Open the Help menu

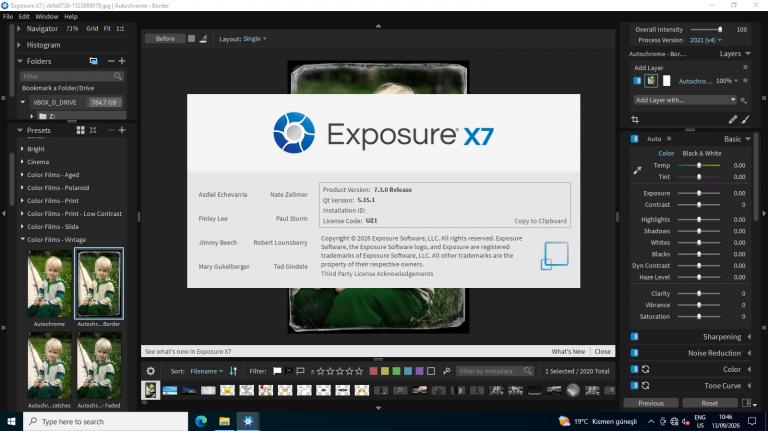[71, 16]
